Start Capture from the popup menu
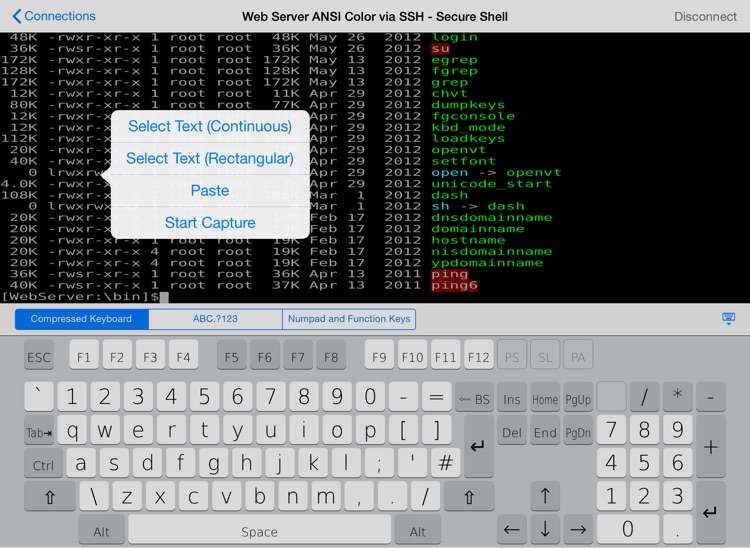750x548 pixels. pyautogui.click(x=210, y=222)
